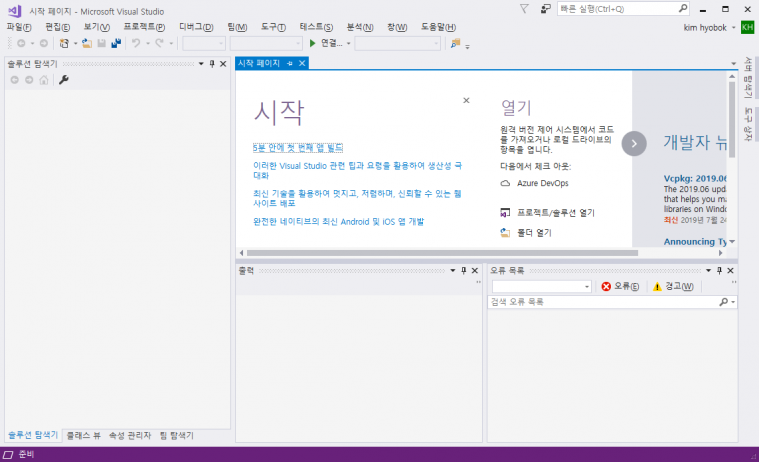Click the Visual Studio tips and tricks link
The image size is (759, 462).
357,170
